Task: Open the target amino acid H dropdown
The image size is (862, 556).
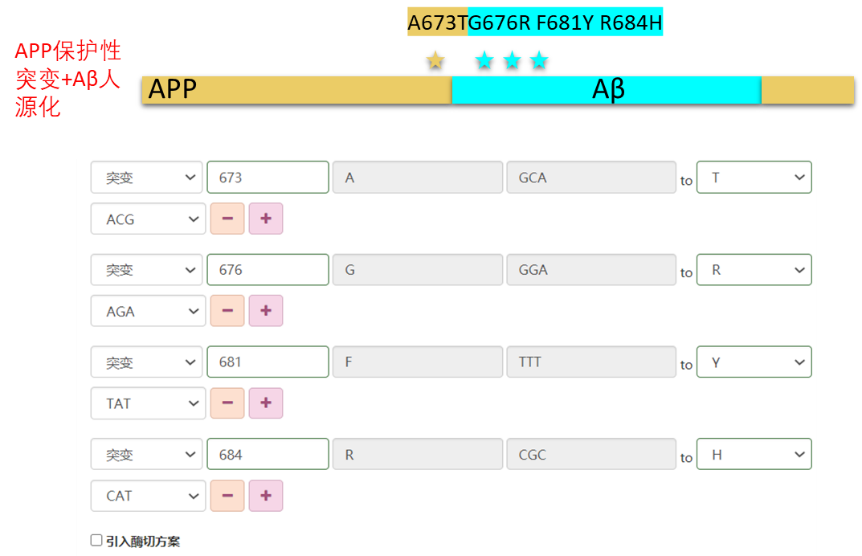Action: (x=753, y=454)
